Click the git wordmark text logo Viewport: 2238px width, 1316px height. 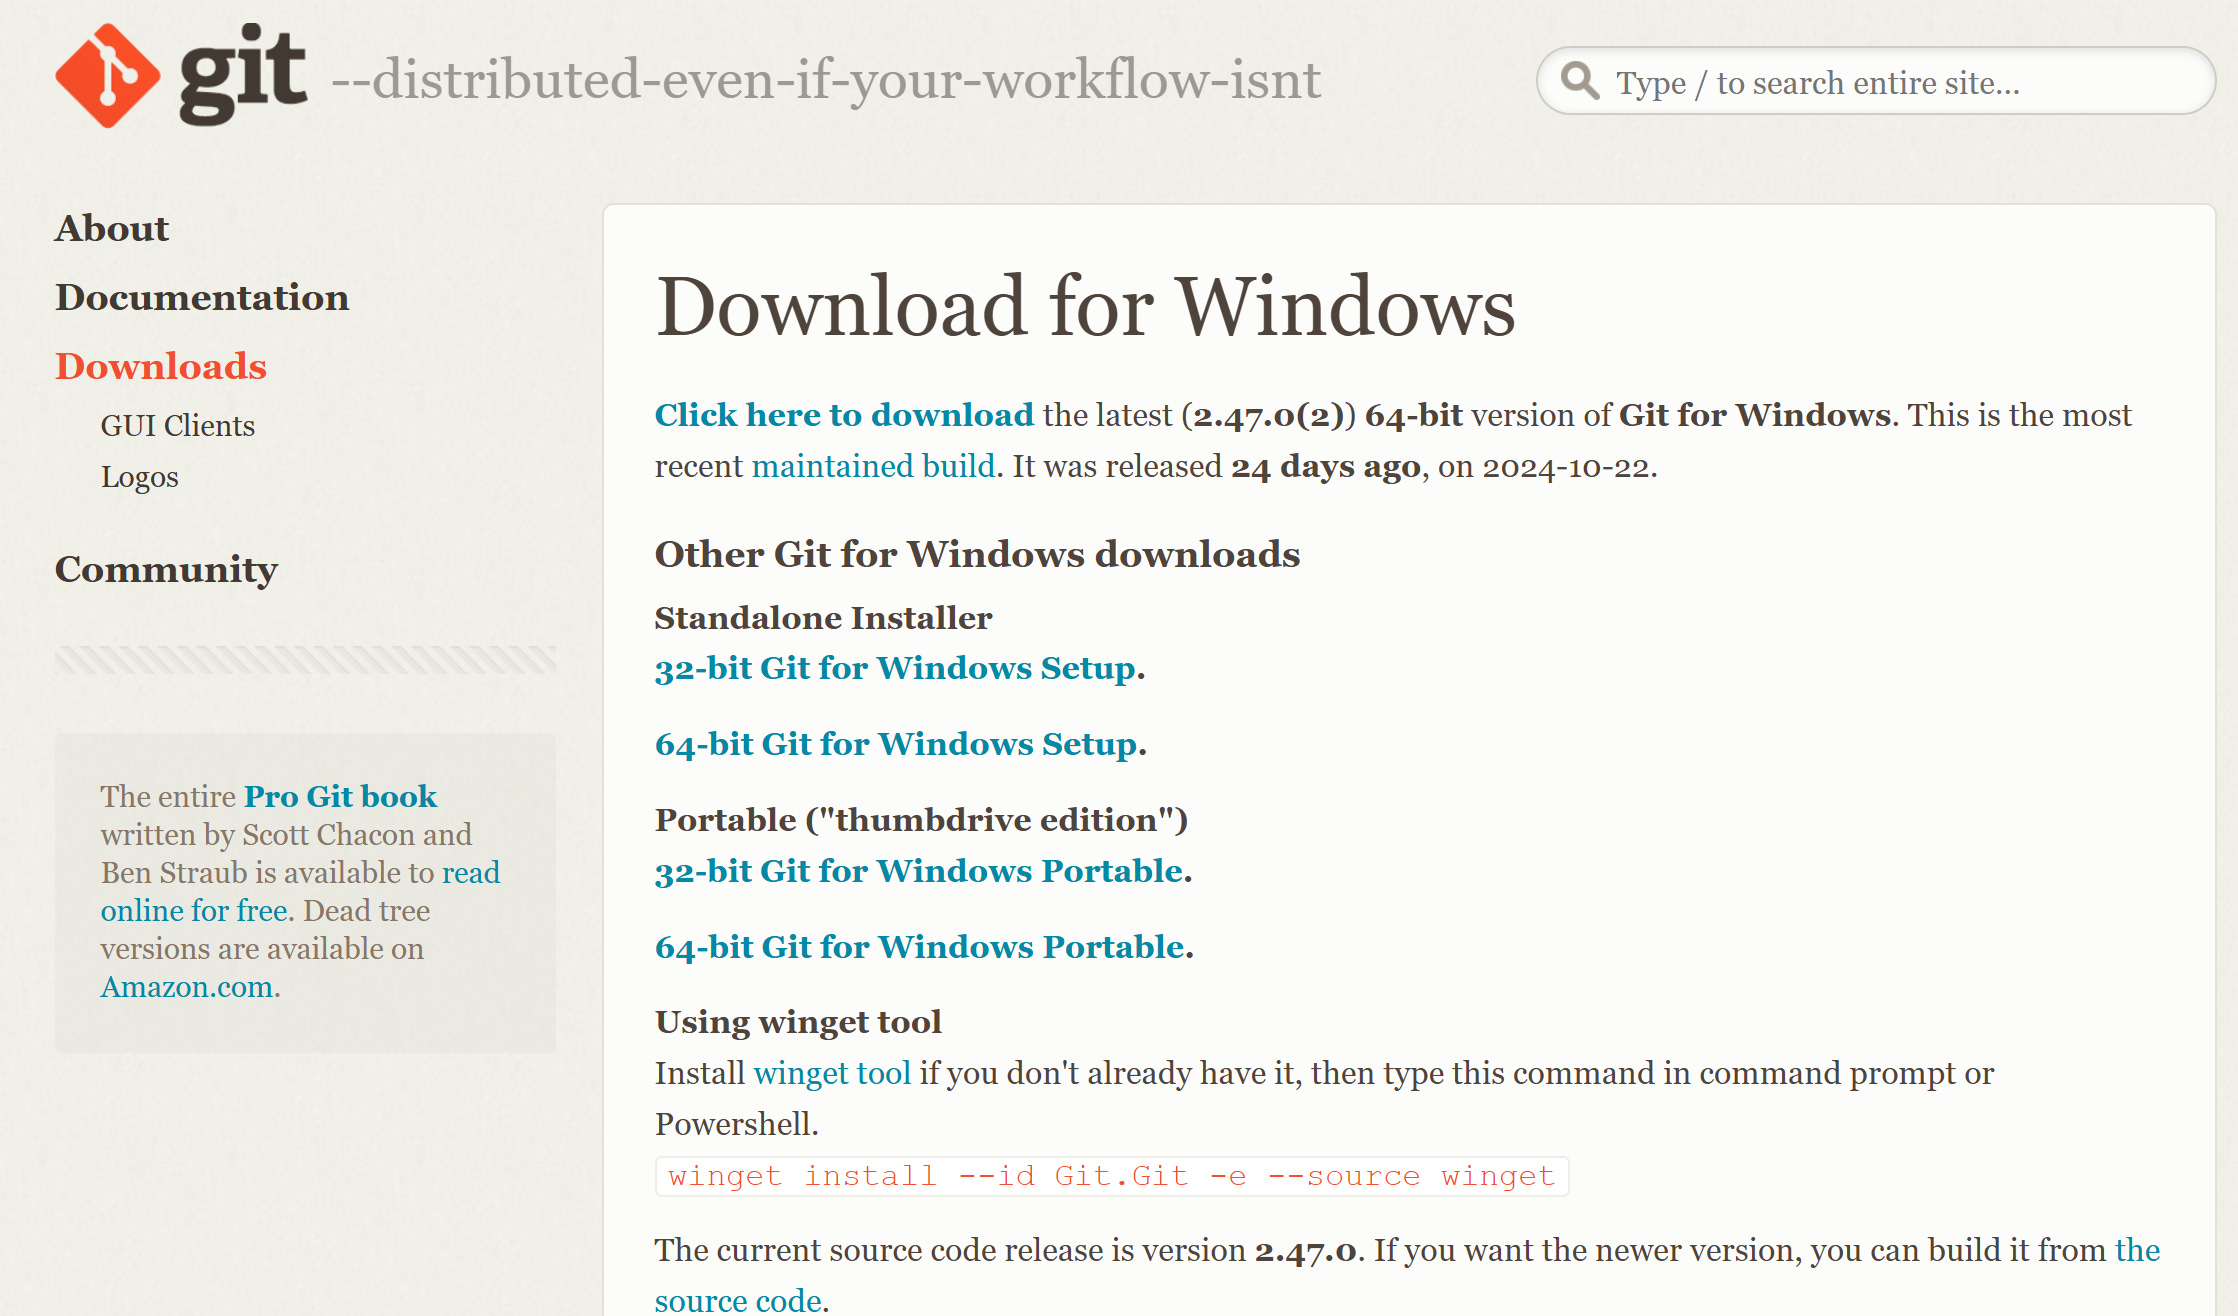pos(243,74)
